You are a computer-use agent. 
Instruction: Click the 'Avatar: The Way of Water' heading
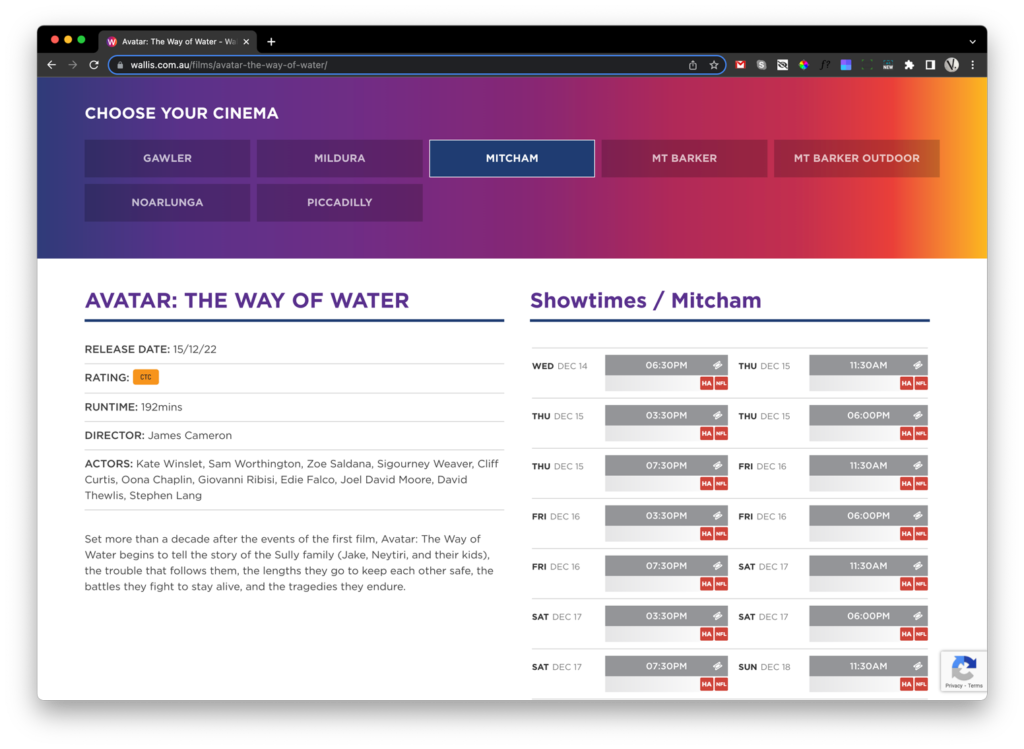247,300
